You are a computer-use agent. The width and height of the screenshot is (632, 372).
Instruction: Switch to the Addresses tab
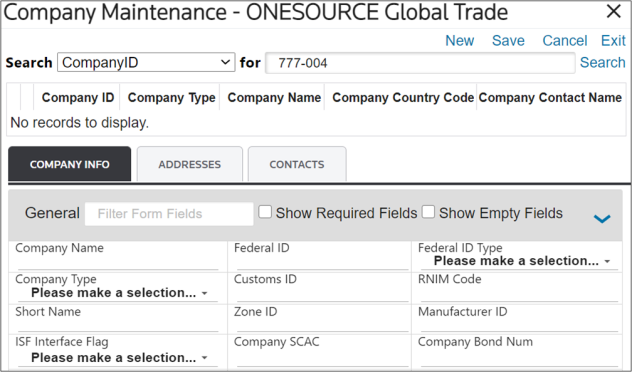189,164
